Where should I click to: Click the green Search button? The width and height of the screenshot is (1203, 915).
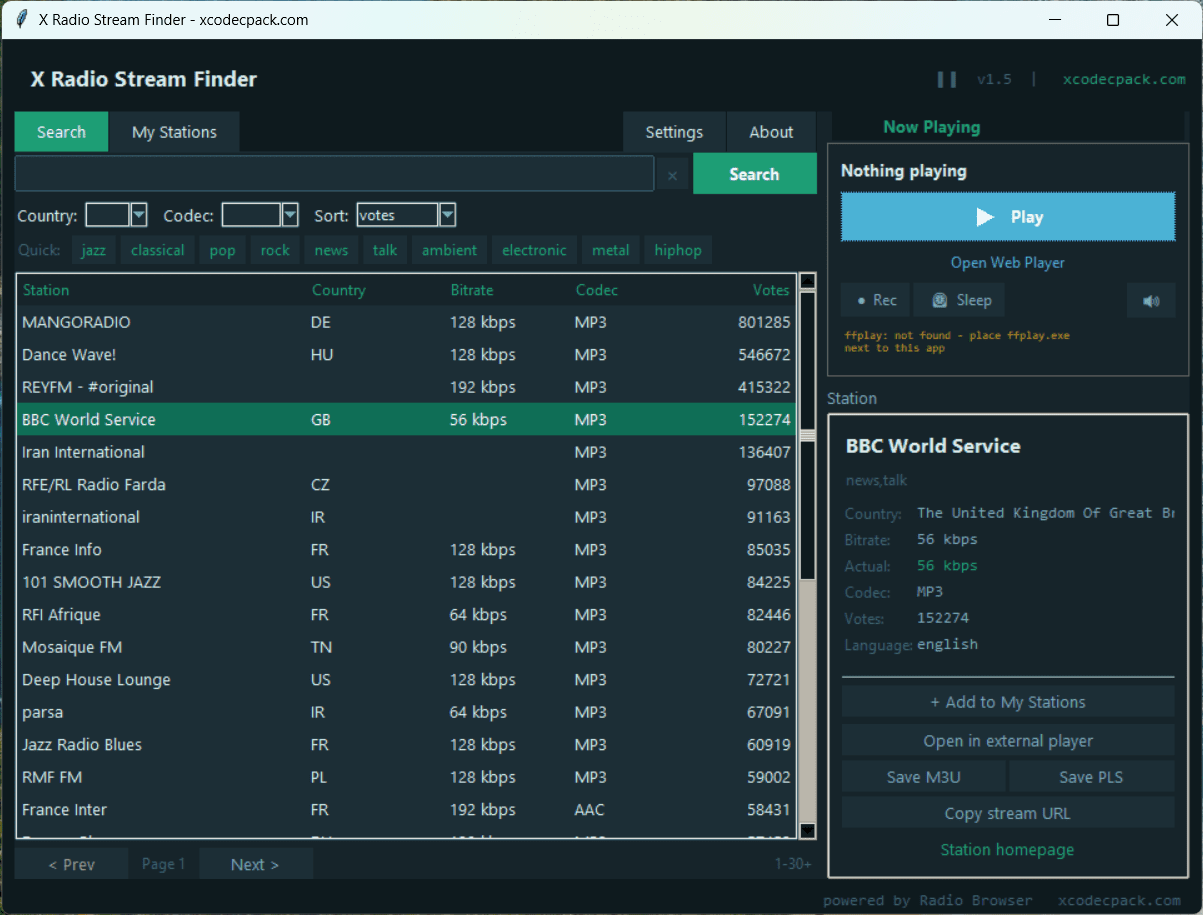[x=754, y=174]
